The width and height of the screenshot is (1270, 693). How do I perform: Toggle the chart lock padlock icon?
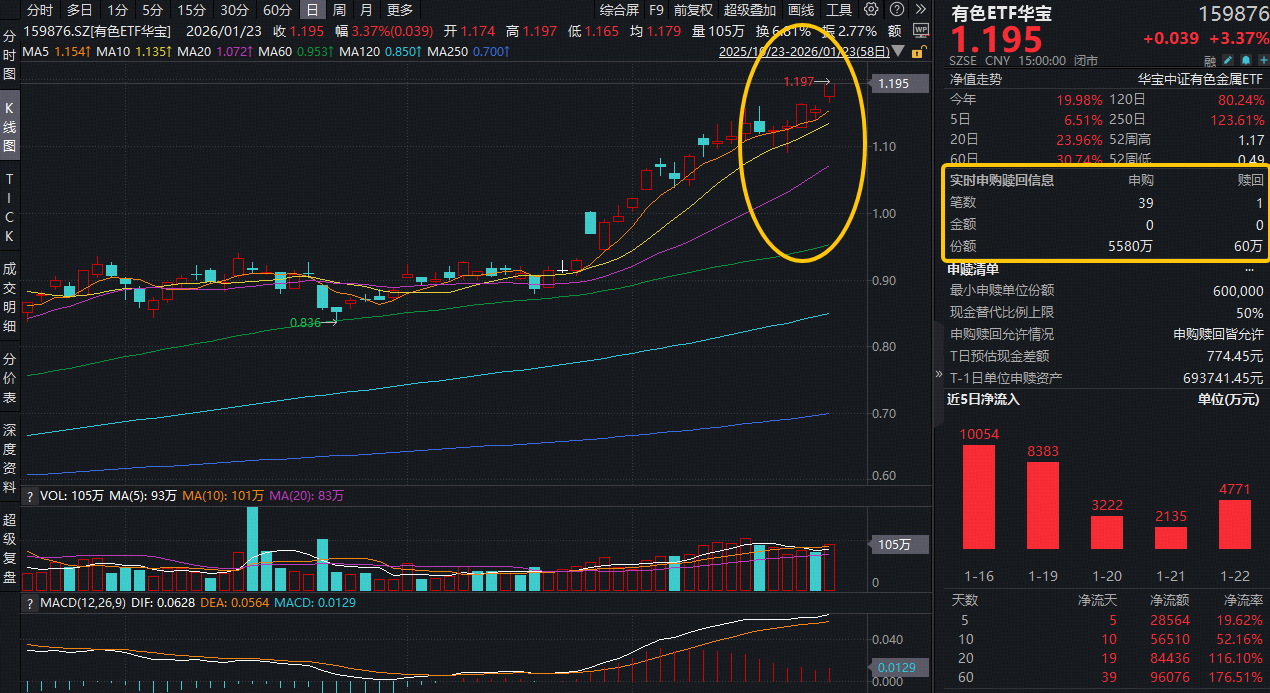pos(919,51)
